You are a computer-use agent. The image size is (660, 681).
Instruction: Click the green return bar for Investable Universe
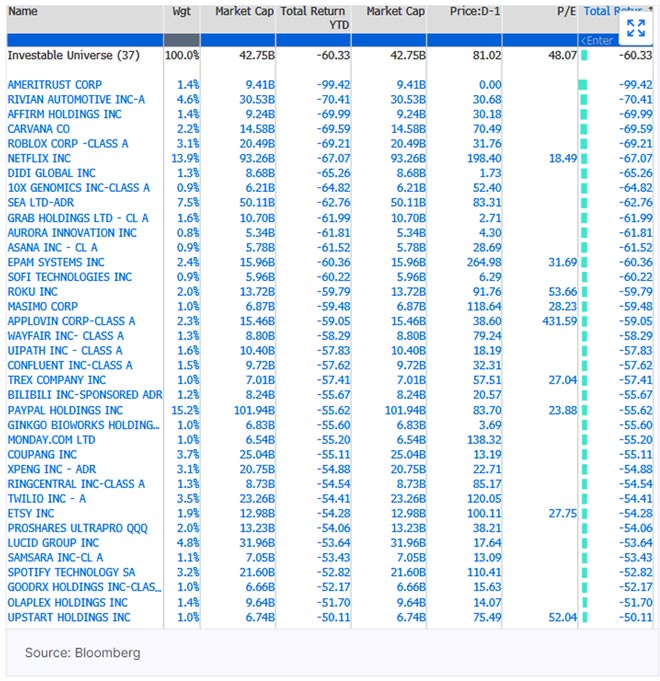pyautogui.click(x=583, y=56)
